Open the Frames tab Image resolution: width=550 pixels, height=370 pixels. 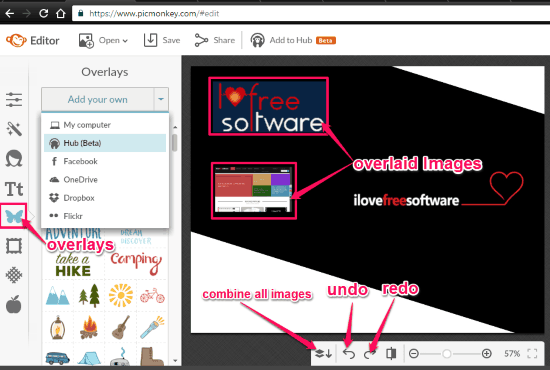[14, 245]
